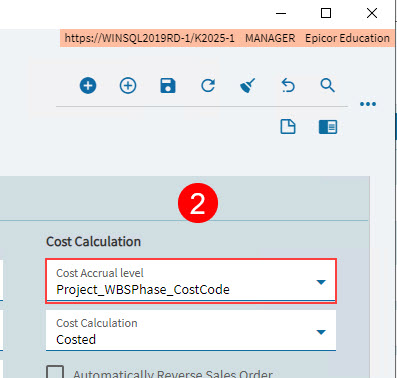Screen dimensions: 397x378
Task: Click the outlined plus circle icon
Action: tap(128, 86)
